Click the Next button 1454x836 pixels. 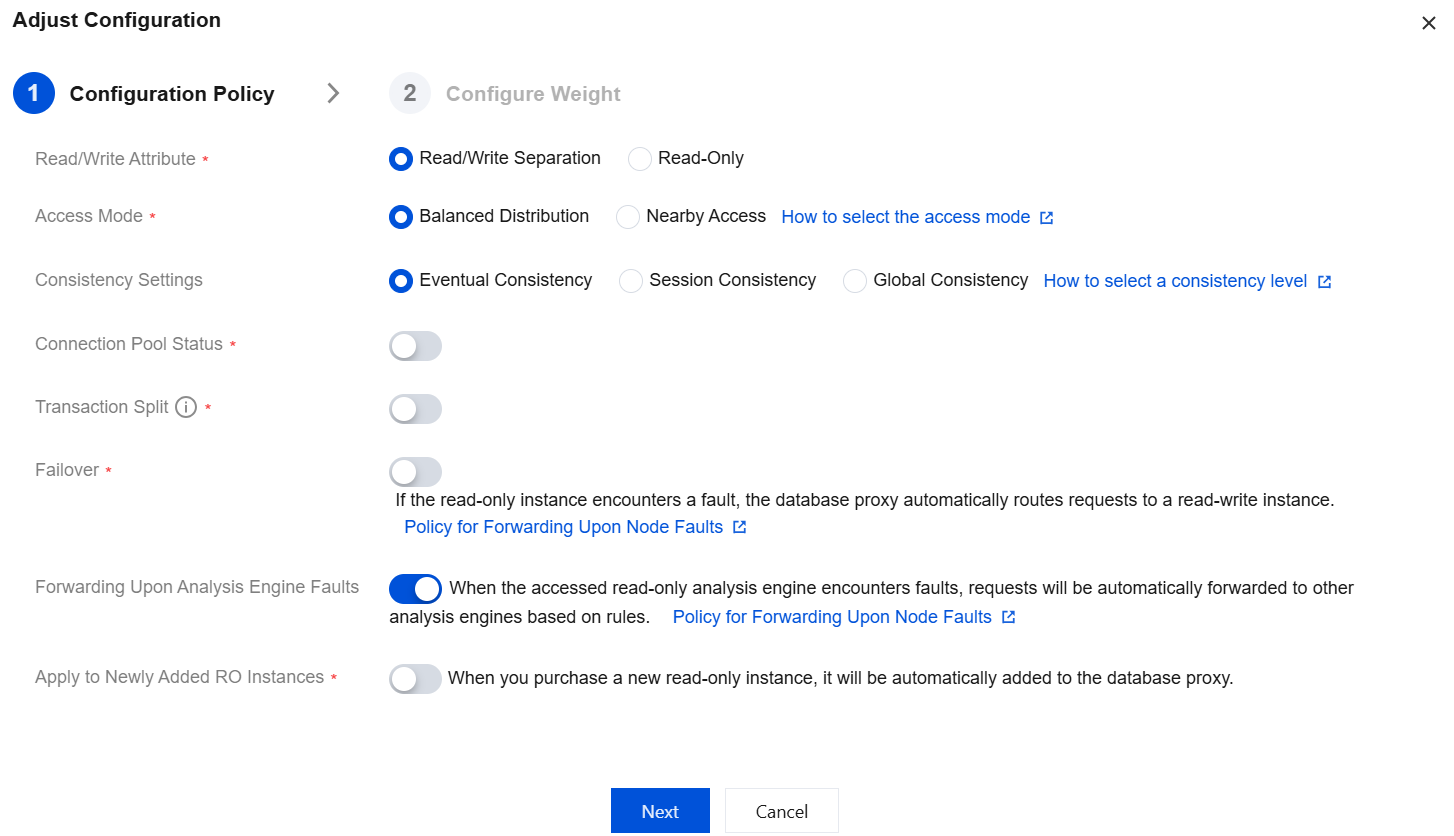660,811
